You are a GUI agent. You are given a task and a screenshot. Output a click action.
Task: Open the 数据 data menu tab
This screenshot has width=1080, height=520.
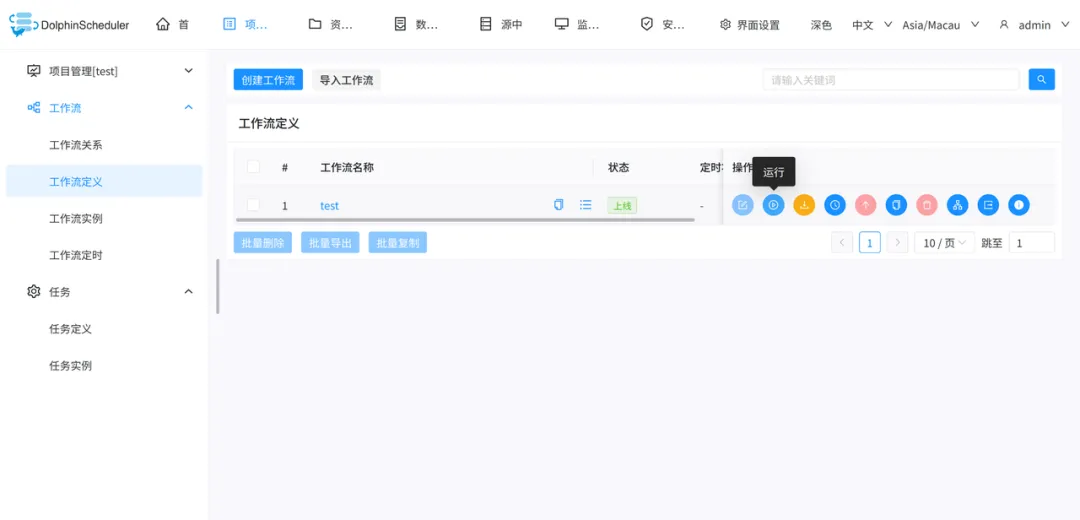pyautogui.click(x=416, y=25)
